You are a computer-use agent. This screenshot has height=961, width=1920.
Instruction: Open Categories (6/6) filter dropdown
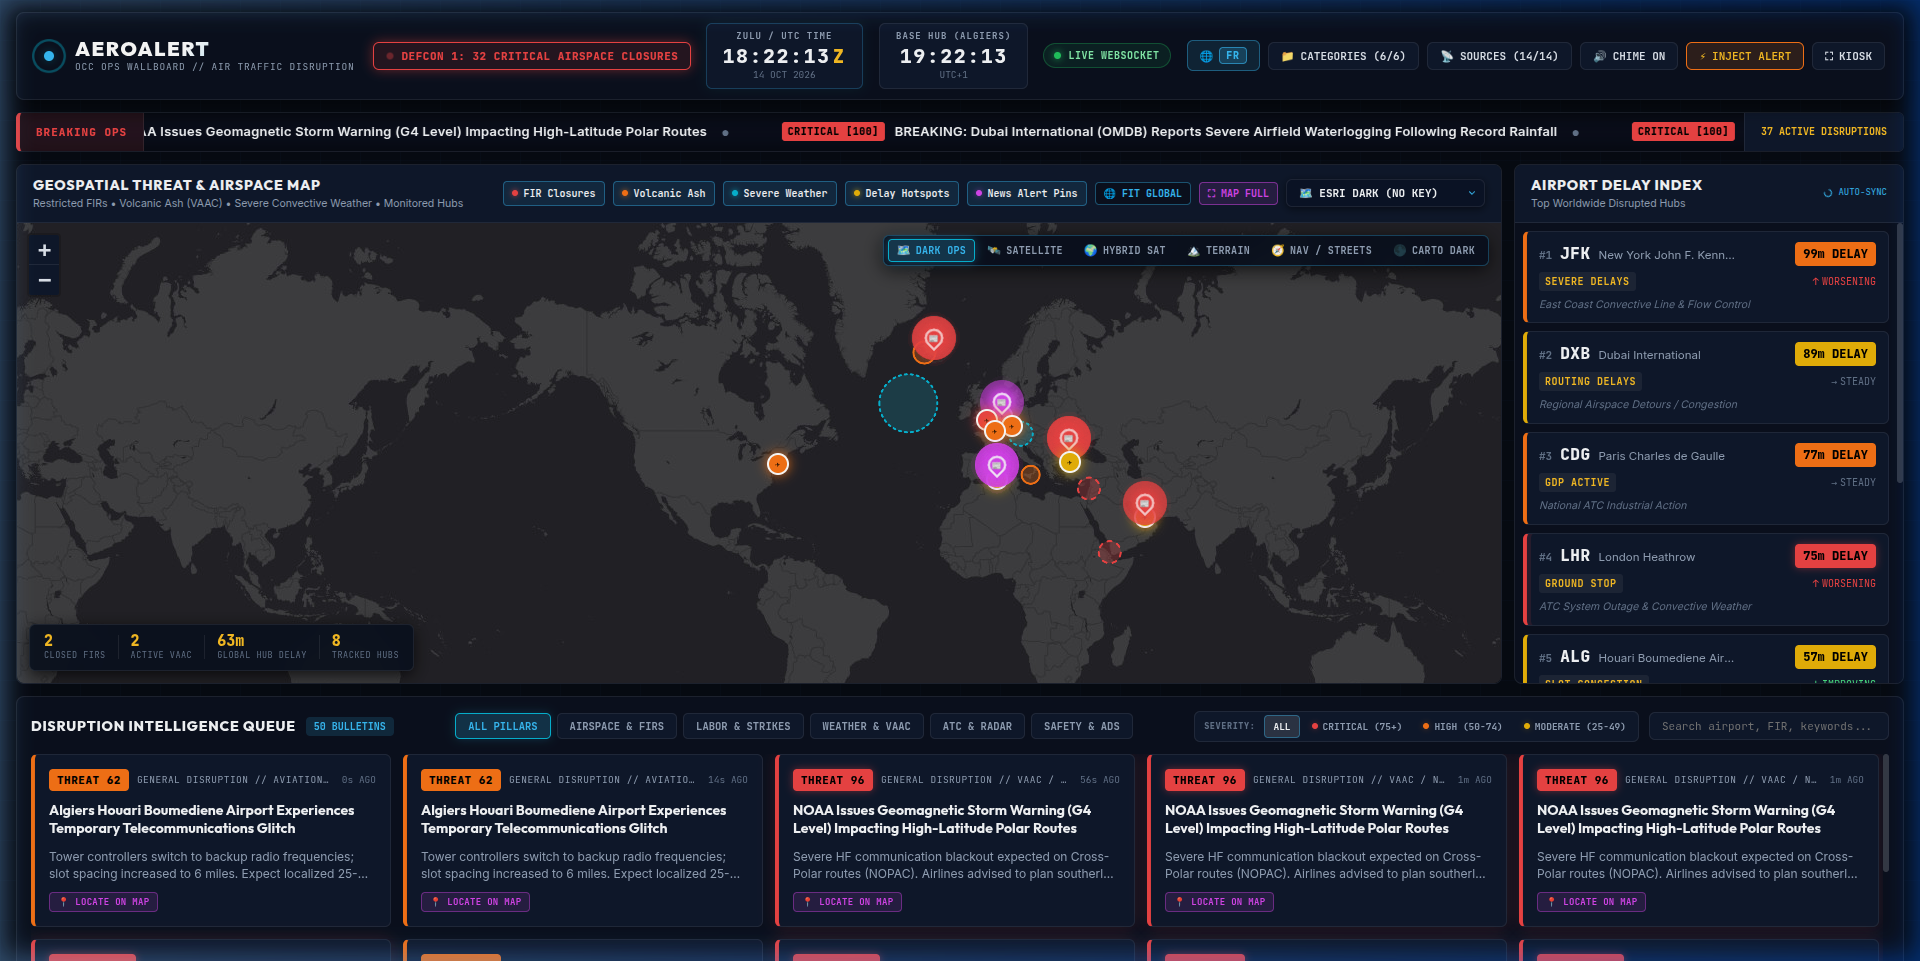(1343, 56)
